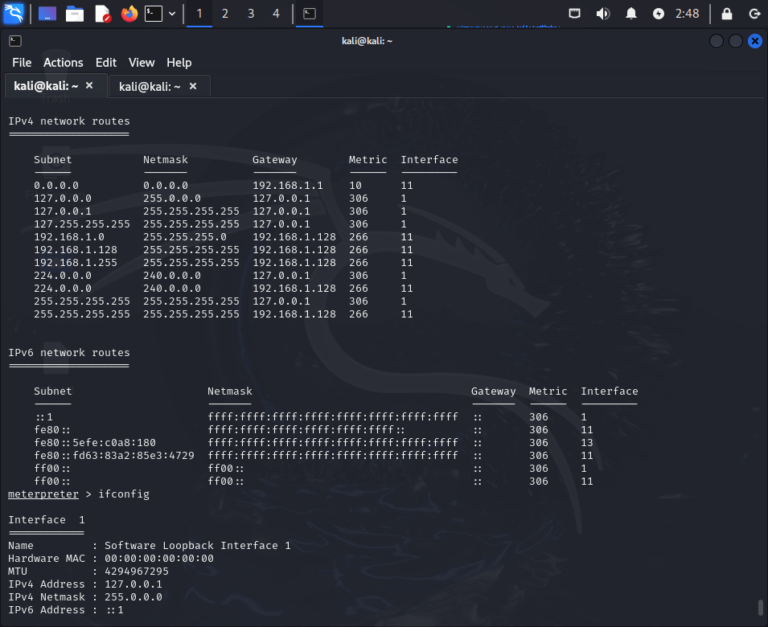The width and height of the screenshot is (768, 627).
Task: Click the text editor launcher icon
Action: (x=102, y=14)
